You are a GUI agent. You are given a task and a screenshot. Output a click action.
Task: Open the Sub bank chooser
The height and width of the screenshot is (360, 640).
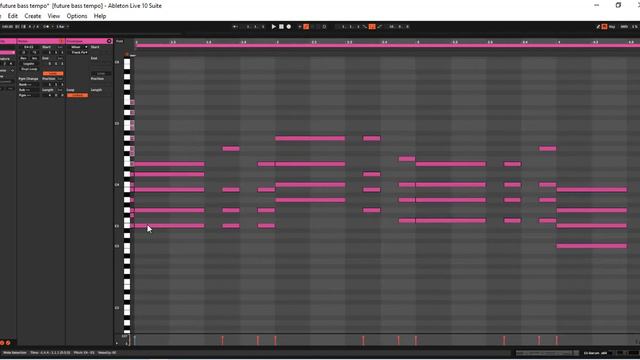pos(29,89)
